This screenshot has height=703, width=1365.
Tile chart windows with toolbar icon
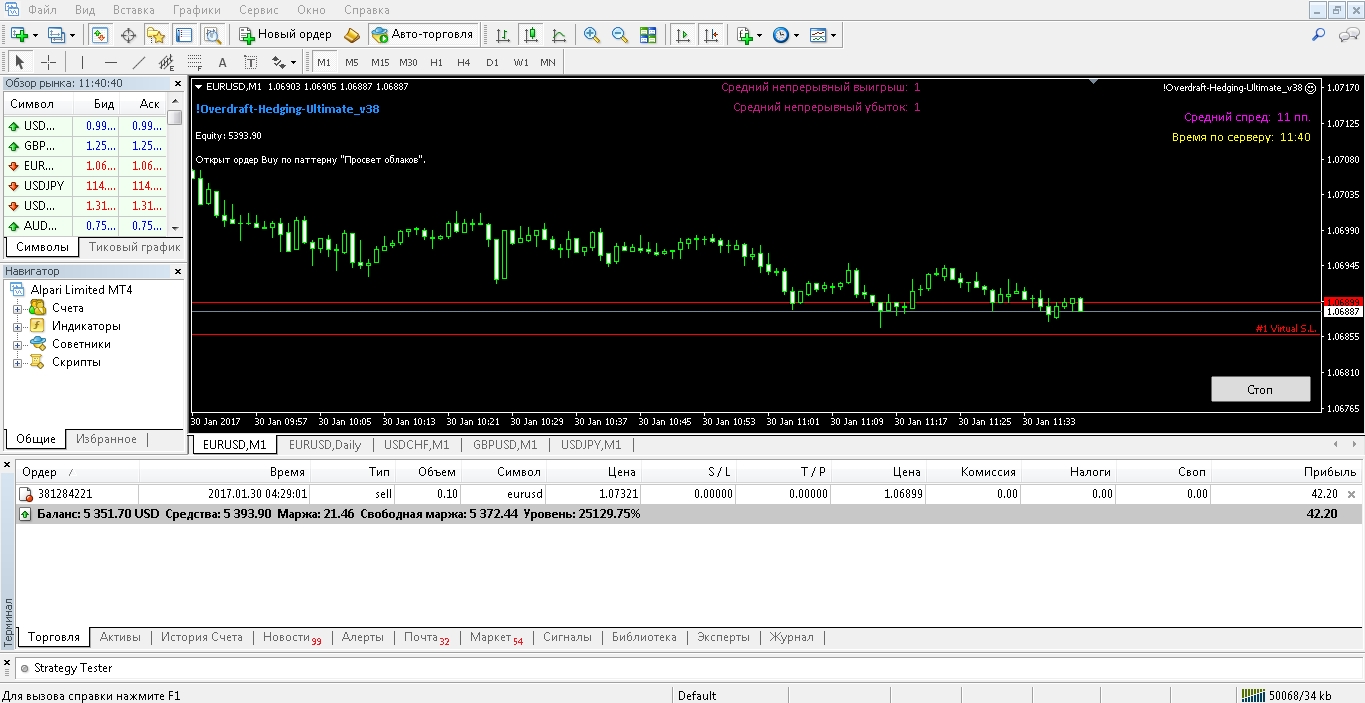(x=648, y=35)
